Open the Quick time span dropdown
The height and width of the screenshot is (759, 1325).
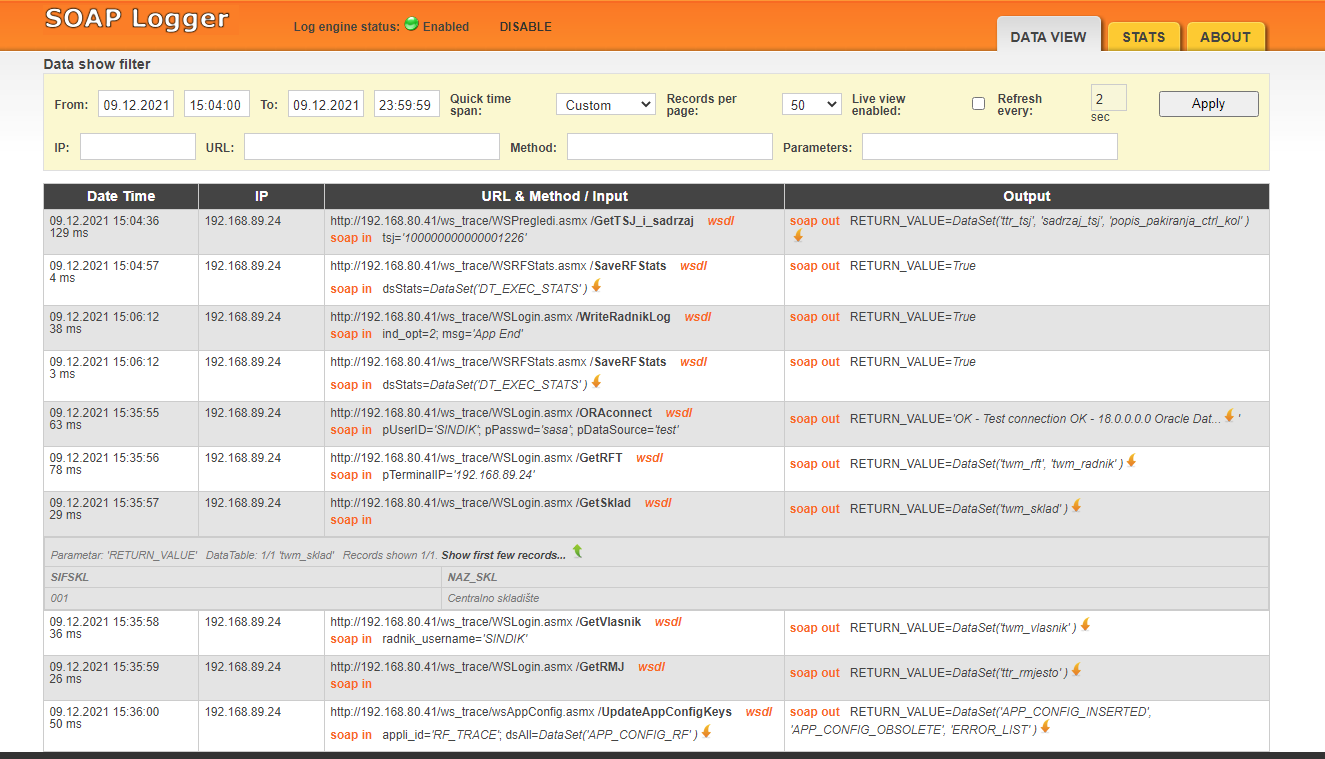pos(605,105)
